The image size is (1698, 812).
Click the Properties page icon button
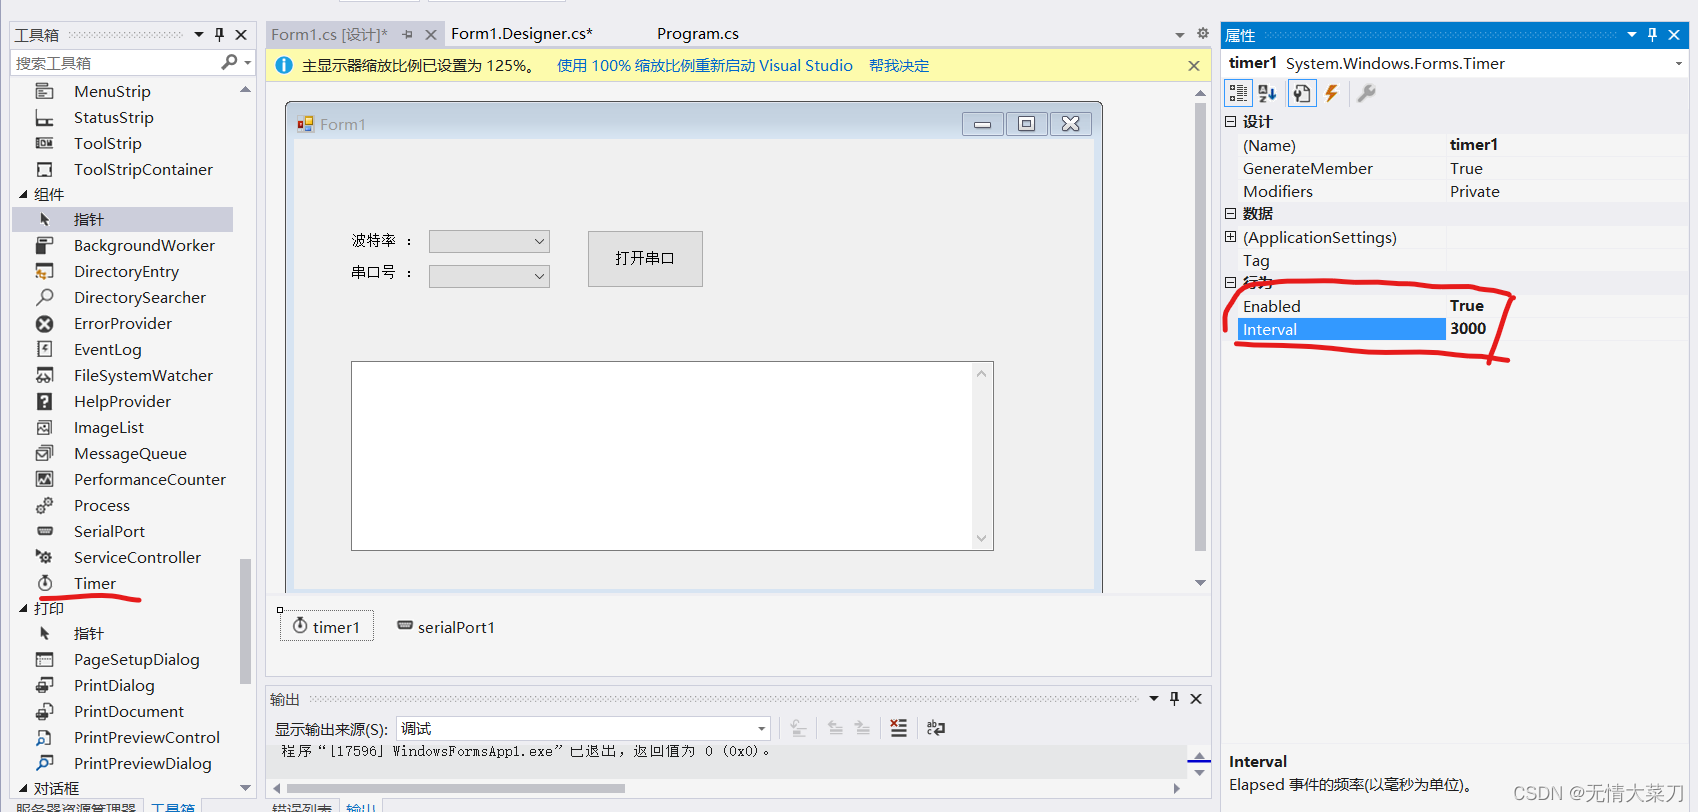pyautogui.click(x=1301, y=94)
